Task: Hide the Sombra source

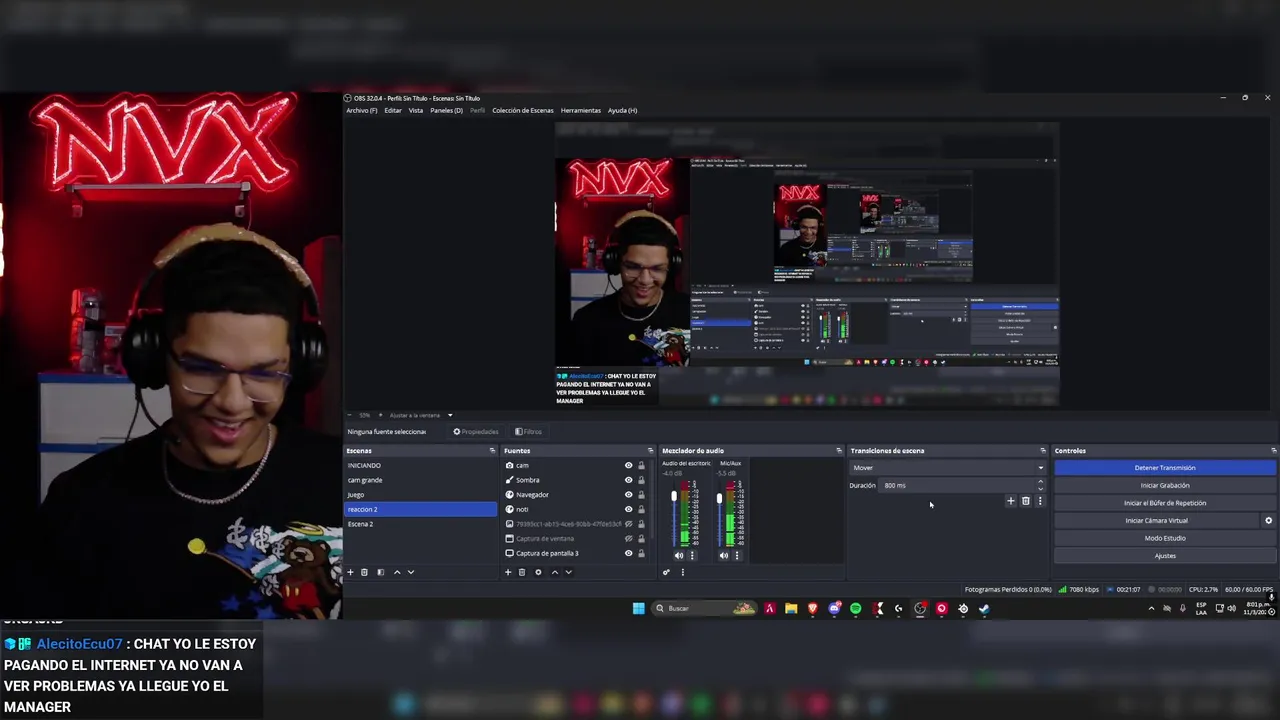Action: 628,480
